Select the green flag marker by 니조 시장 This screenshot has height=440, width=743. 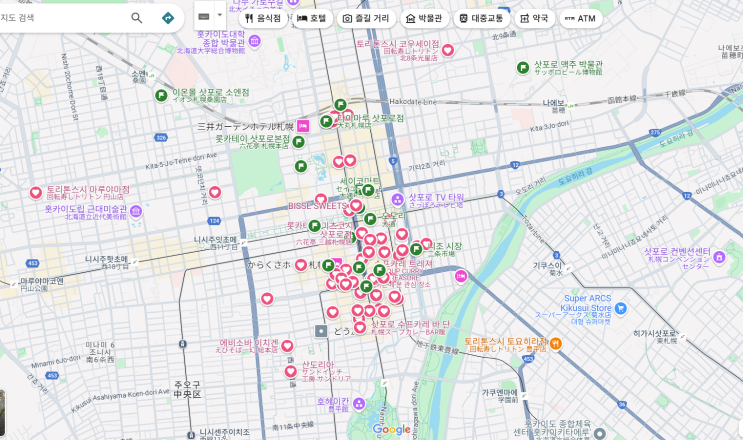pyautogui.click(x=416, y=249)
